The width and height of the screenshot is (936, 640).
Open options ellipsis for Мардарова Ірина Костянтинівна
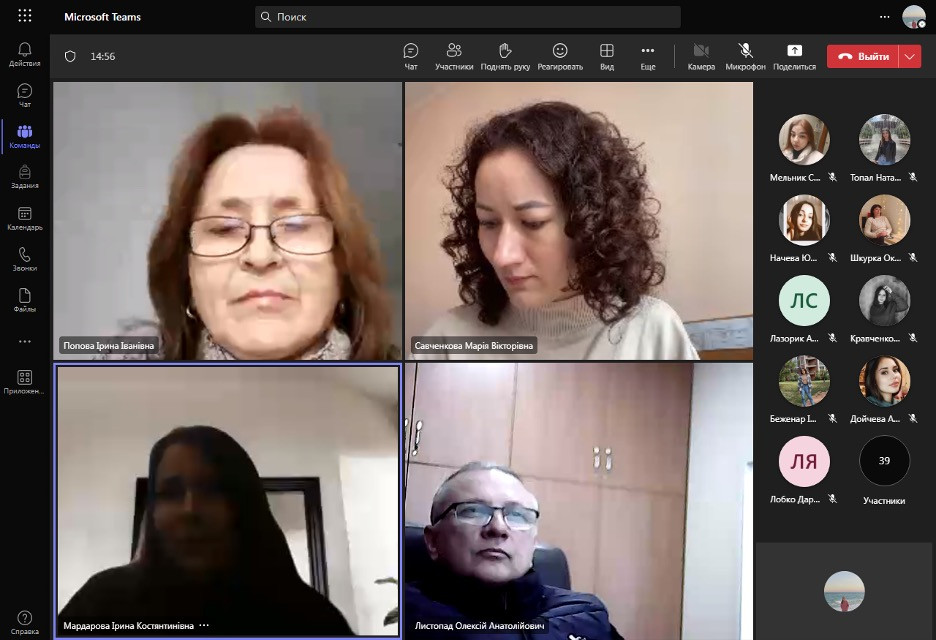tap(204, 625)
